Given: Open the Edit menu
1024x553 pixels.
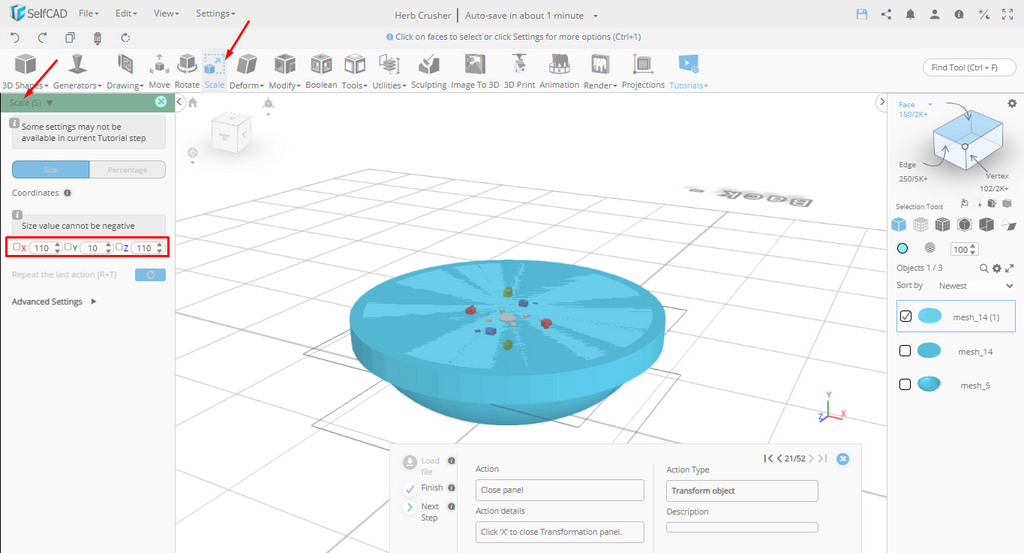Looking at the screenshot, I should click(126, 13).
